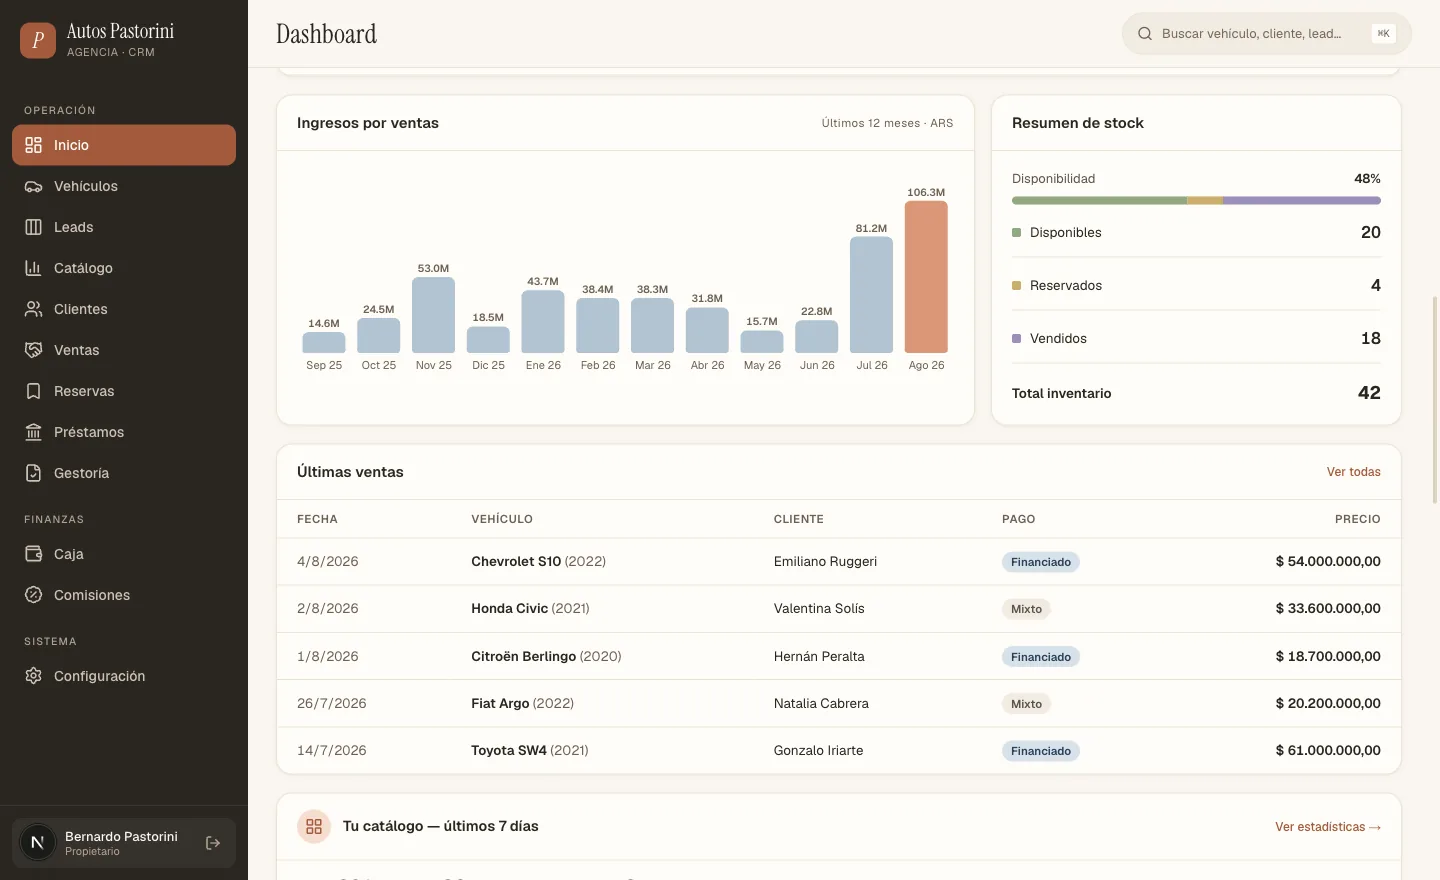Click the Autos Pastorini logo
Viewport: 1440px width, 880px height.
[x=38, y=40]
